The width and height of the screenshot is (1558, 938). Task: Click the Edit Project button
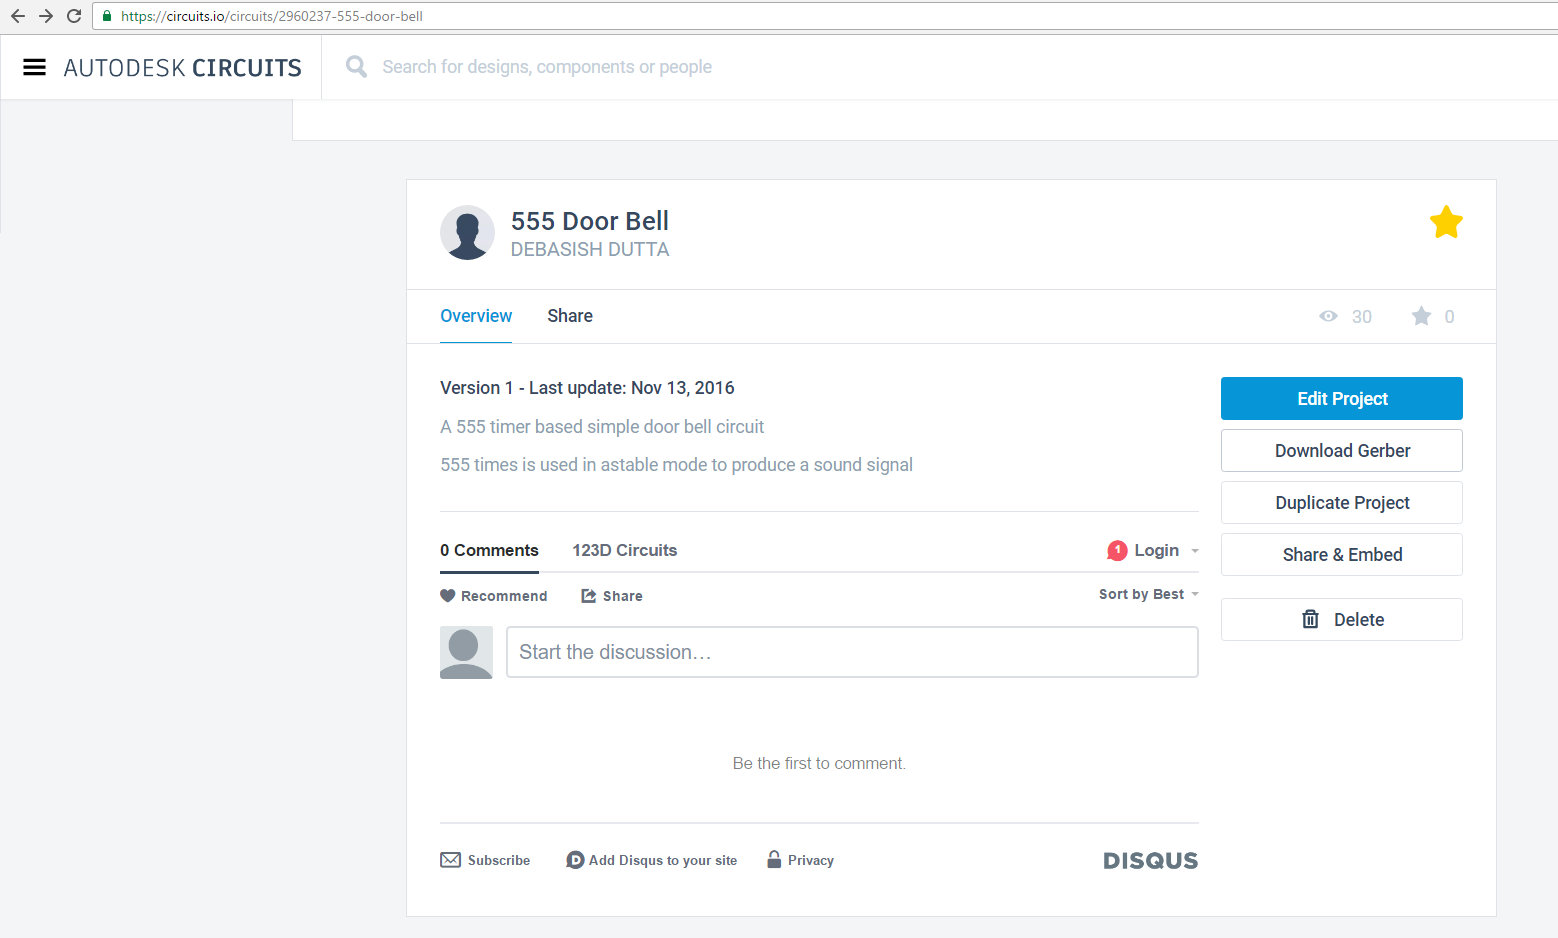coord(1342,399)
